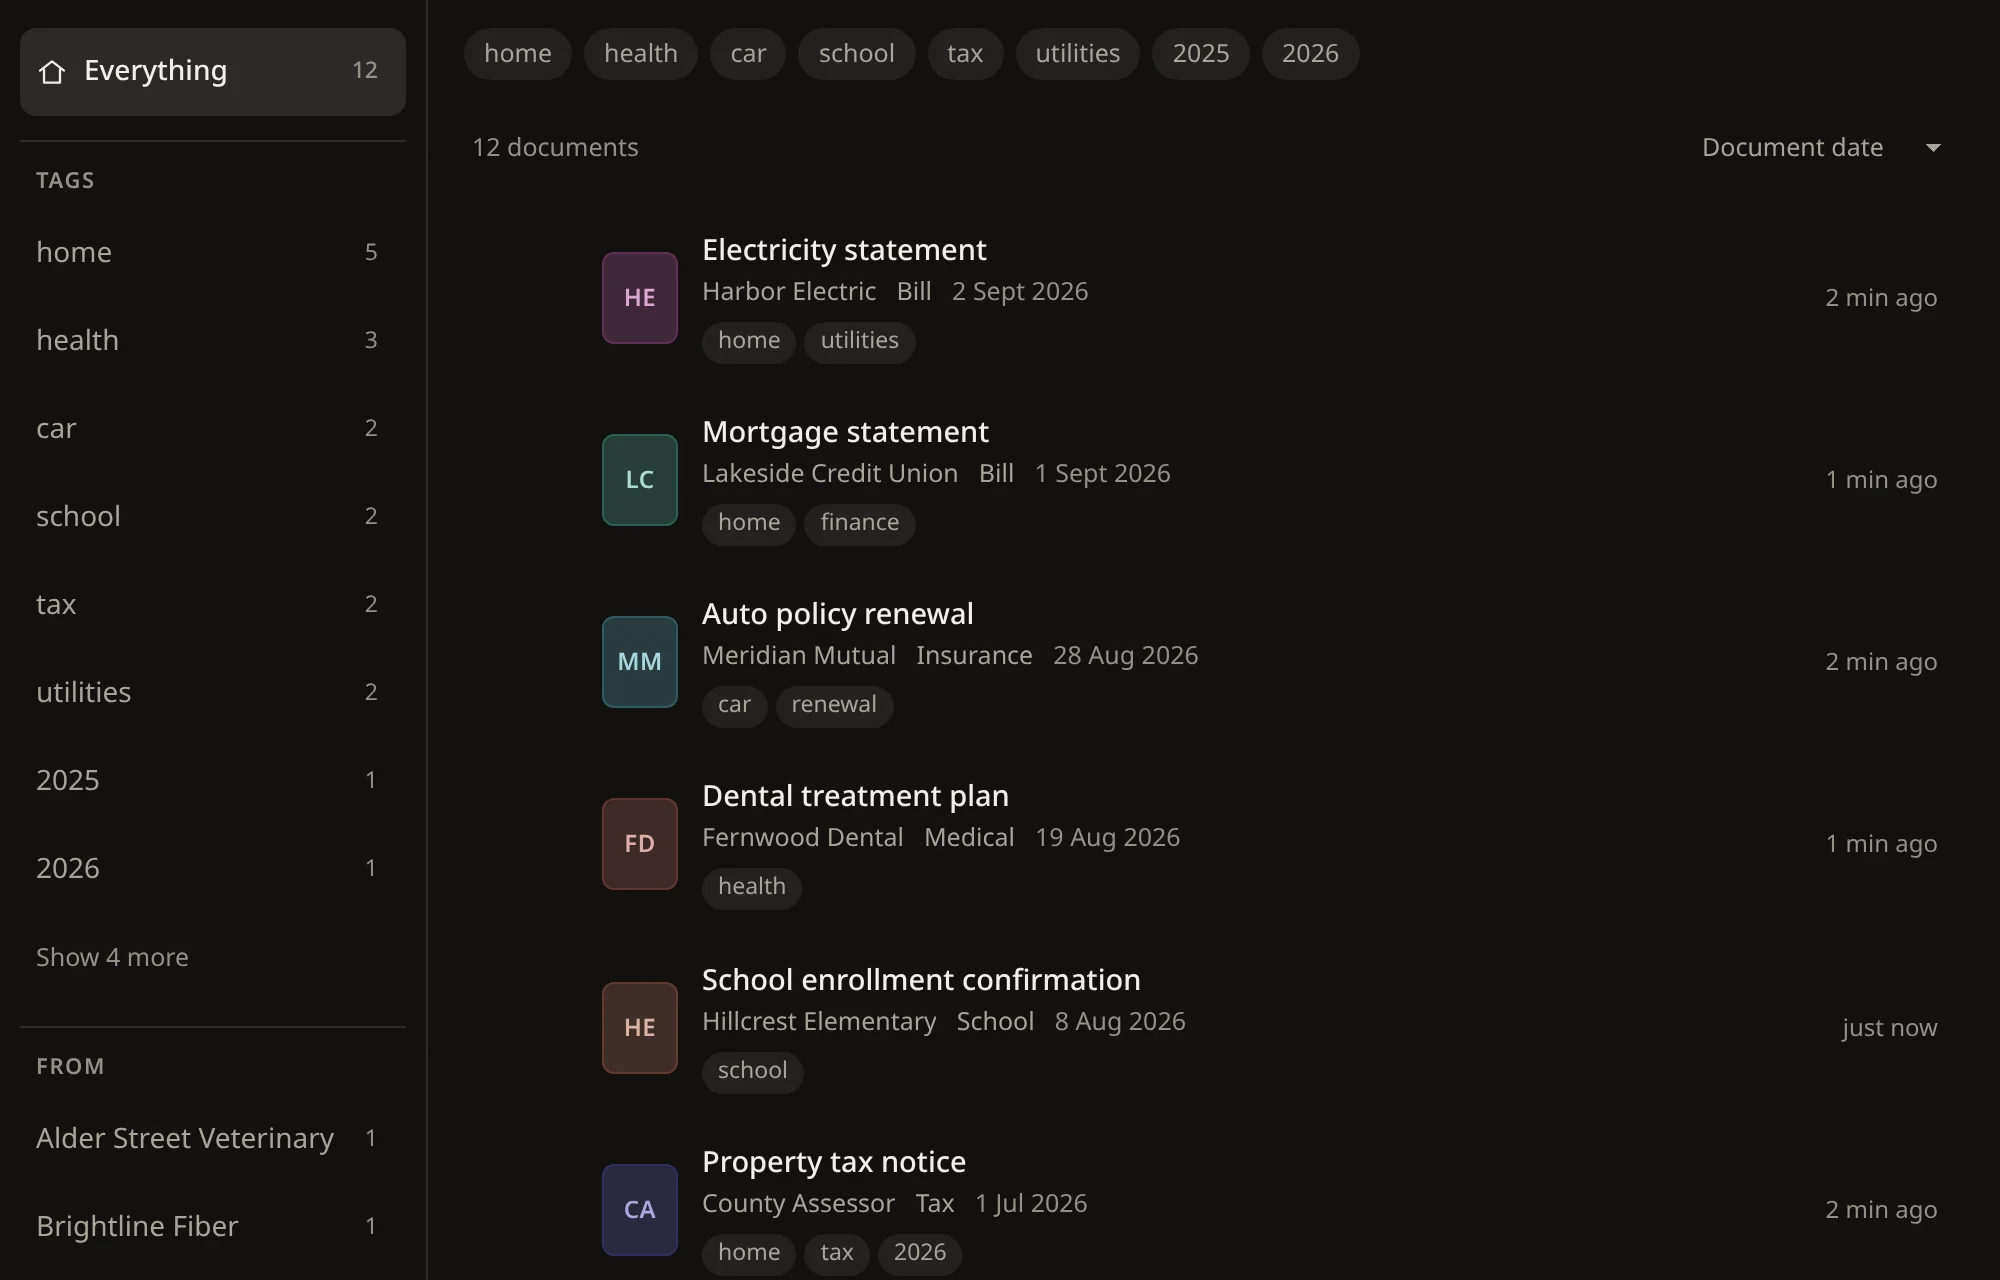This screenshot has width=2000, height=1280.
Task: Open the Electricity statement document
Action: (x=844, y=250)
